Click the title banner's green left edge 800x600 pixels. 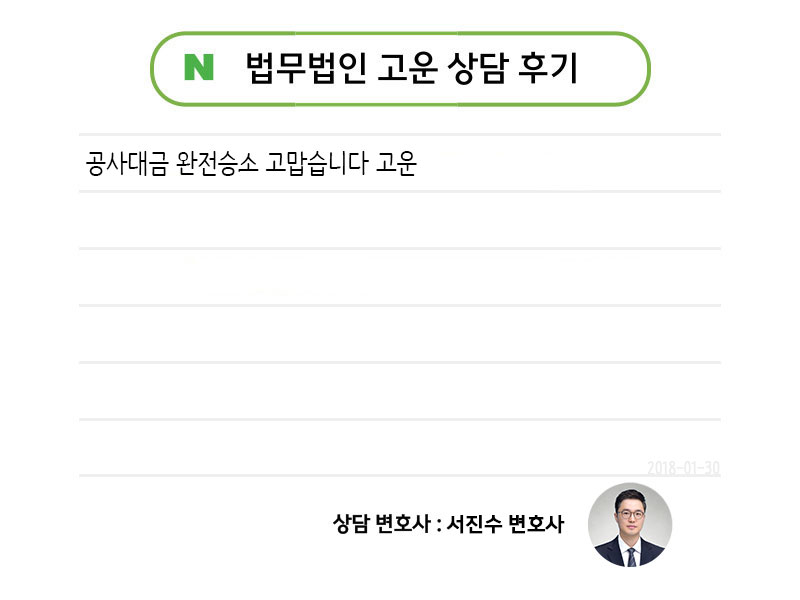click(x=153, y=68)
